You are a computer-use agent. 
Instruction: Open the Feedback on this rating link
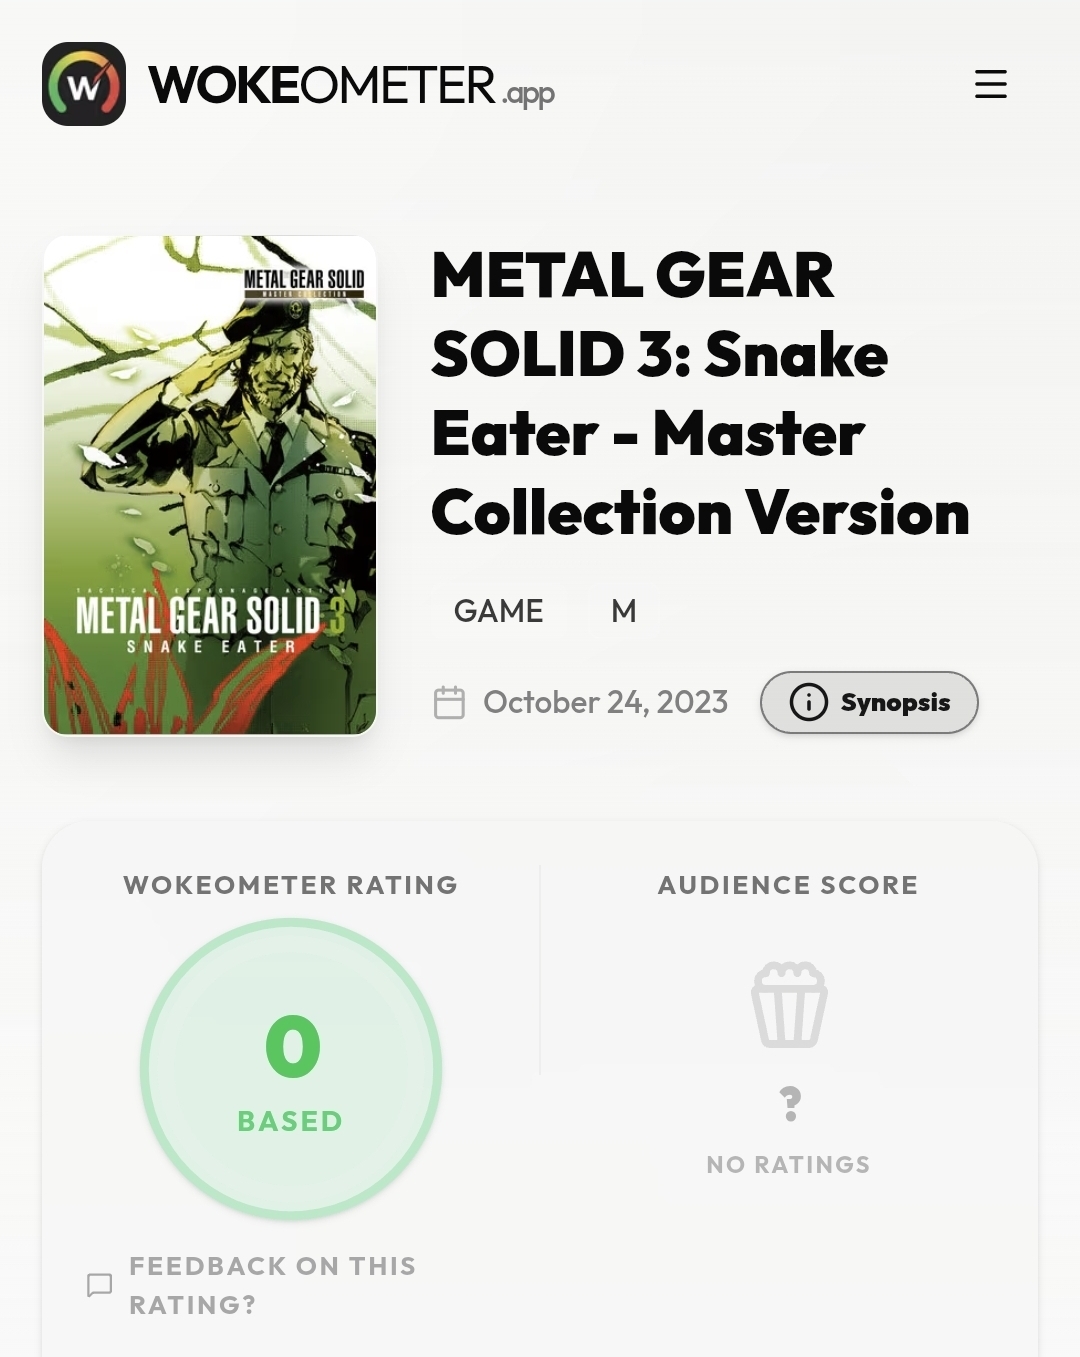(272, 1285)
